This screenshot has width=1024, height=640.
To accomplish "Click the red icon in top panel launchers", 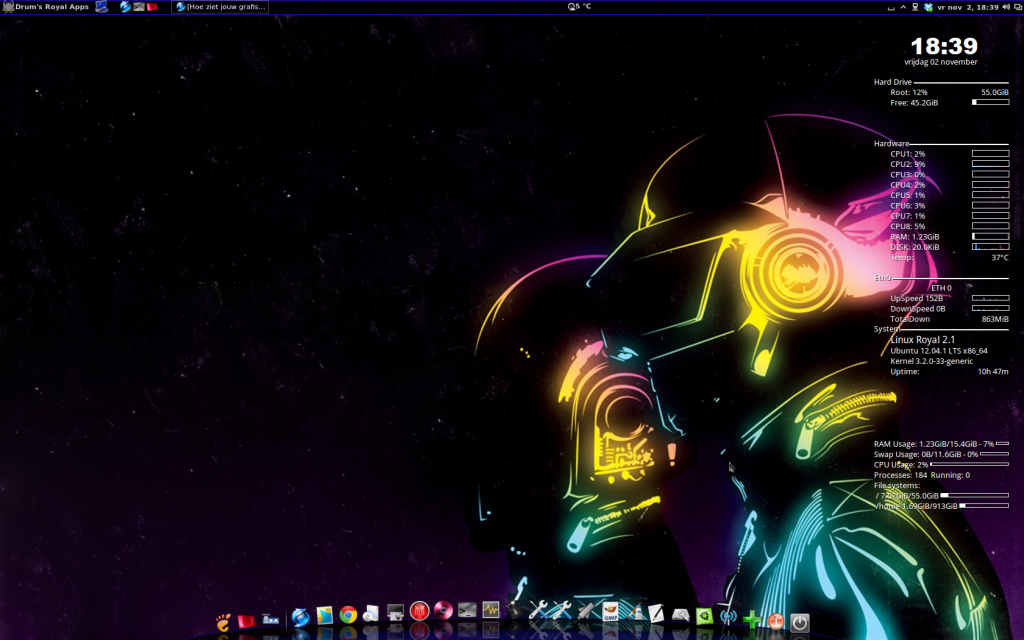I will pyautogui.click(x=152, y=7).
